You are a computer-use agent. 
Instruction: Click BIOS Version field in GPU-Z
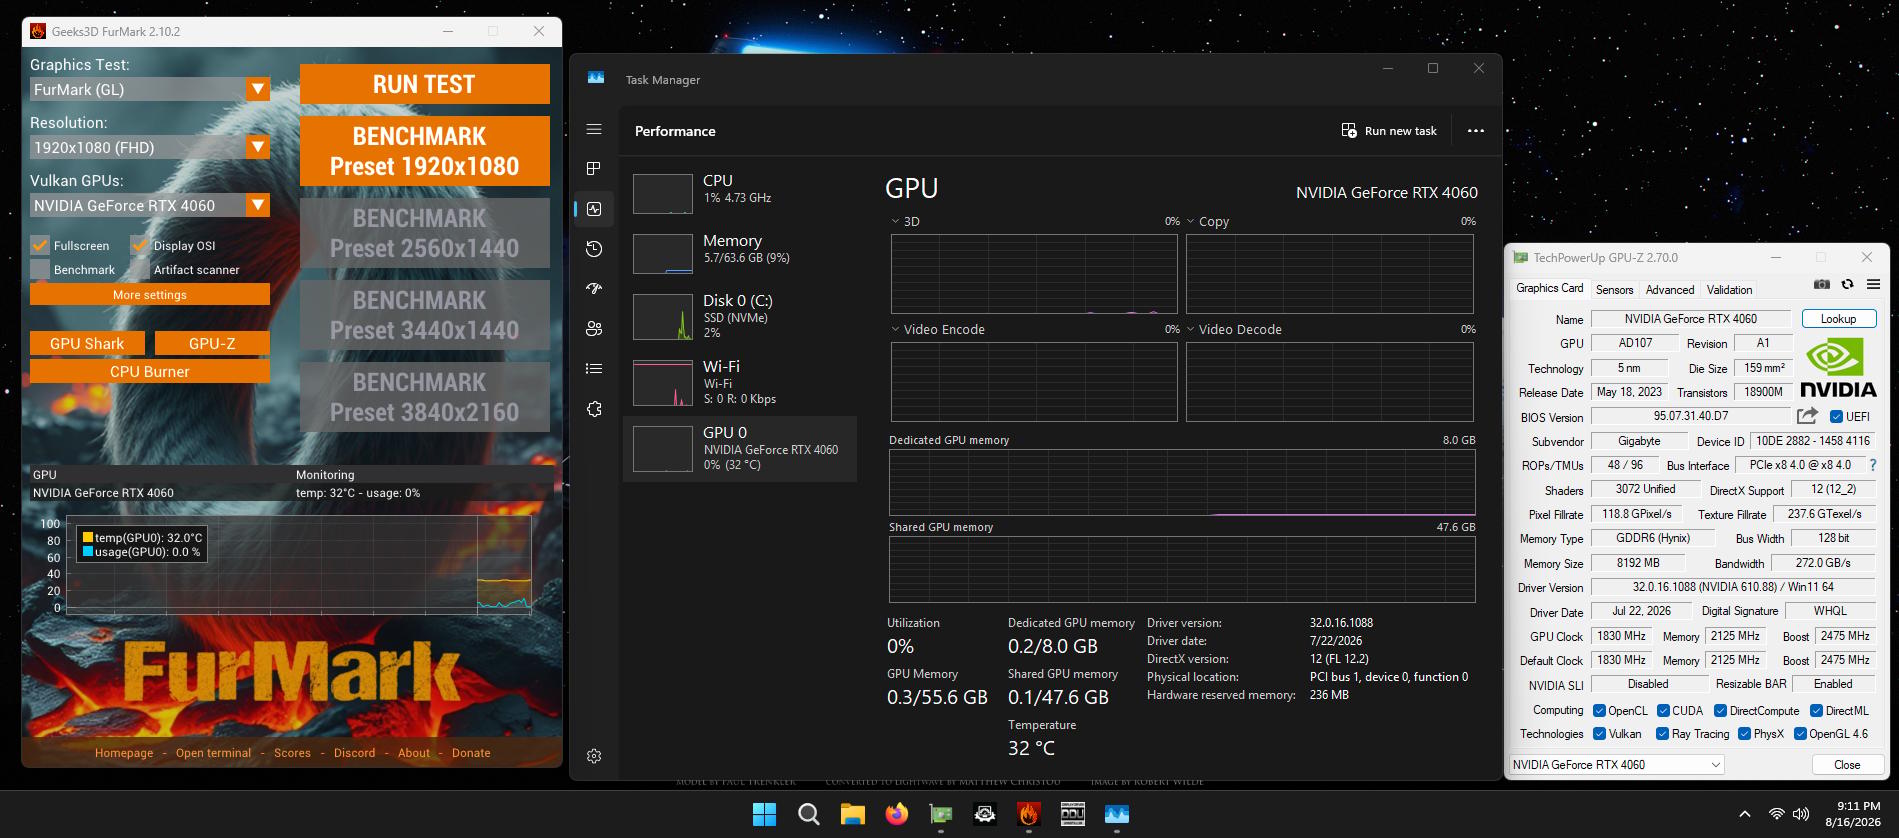1690,416
